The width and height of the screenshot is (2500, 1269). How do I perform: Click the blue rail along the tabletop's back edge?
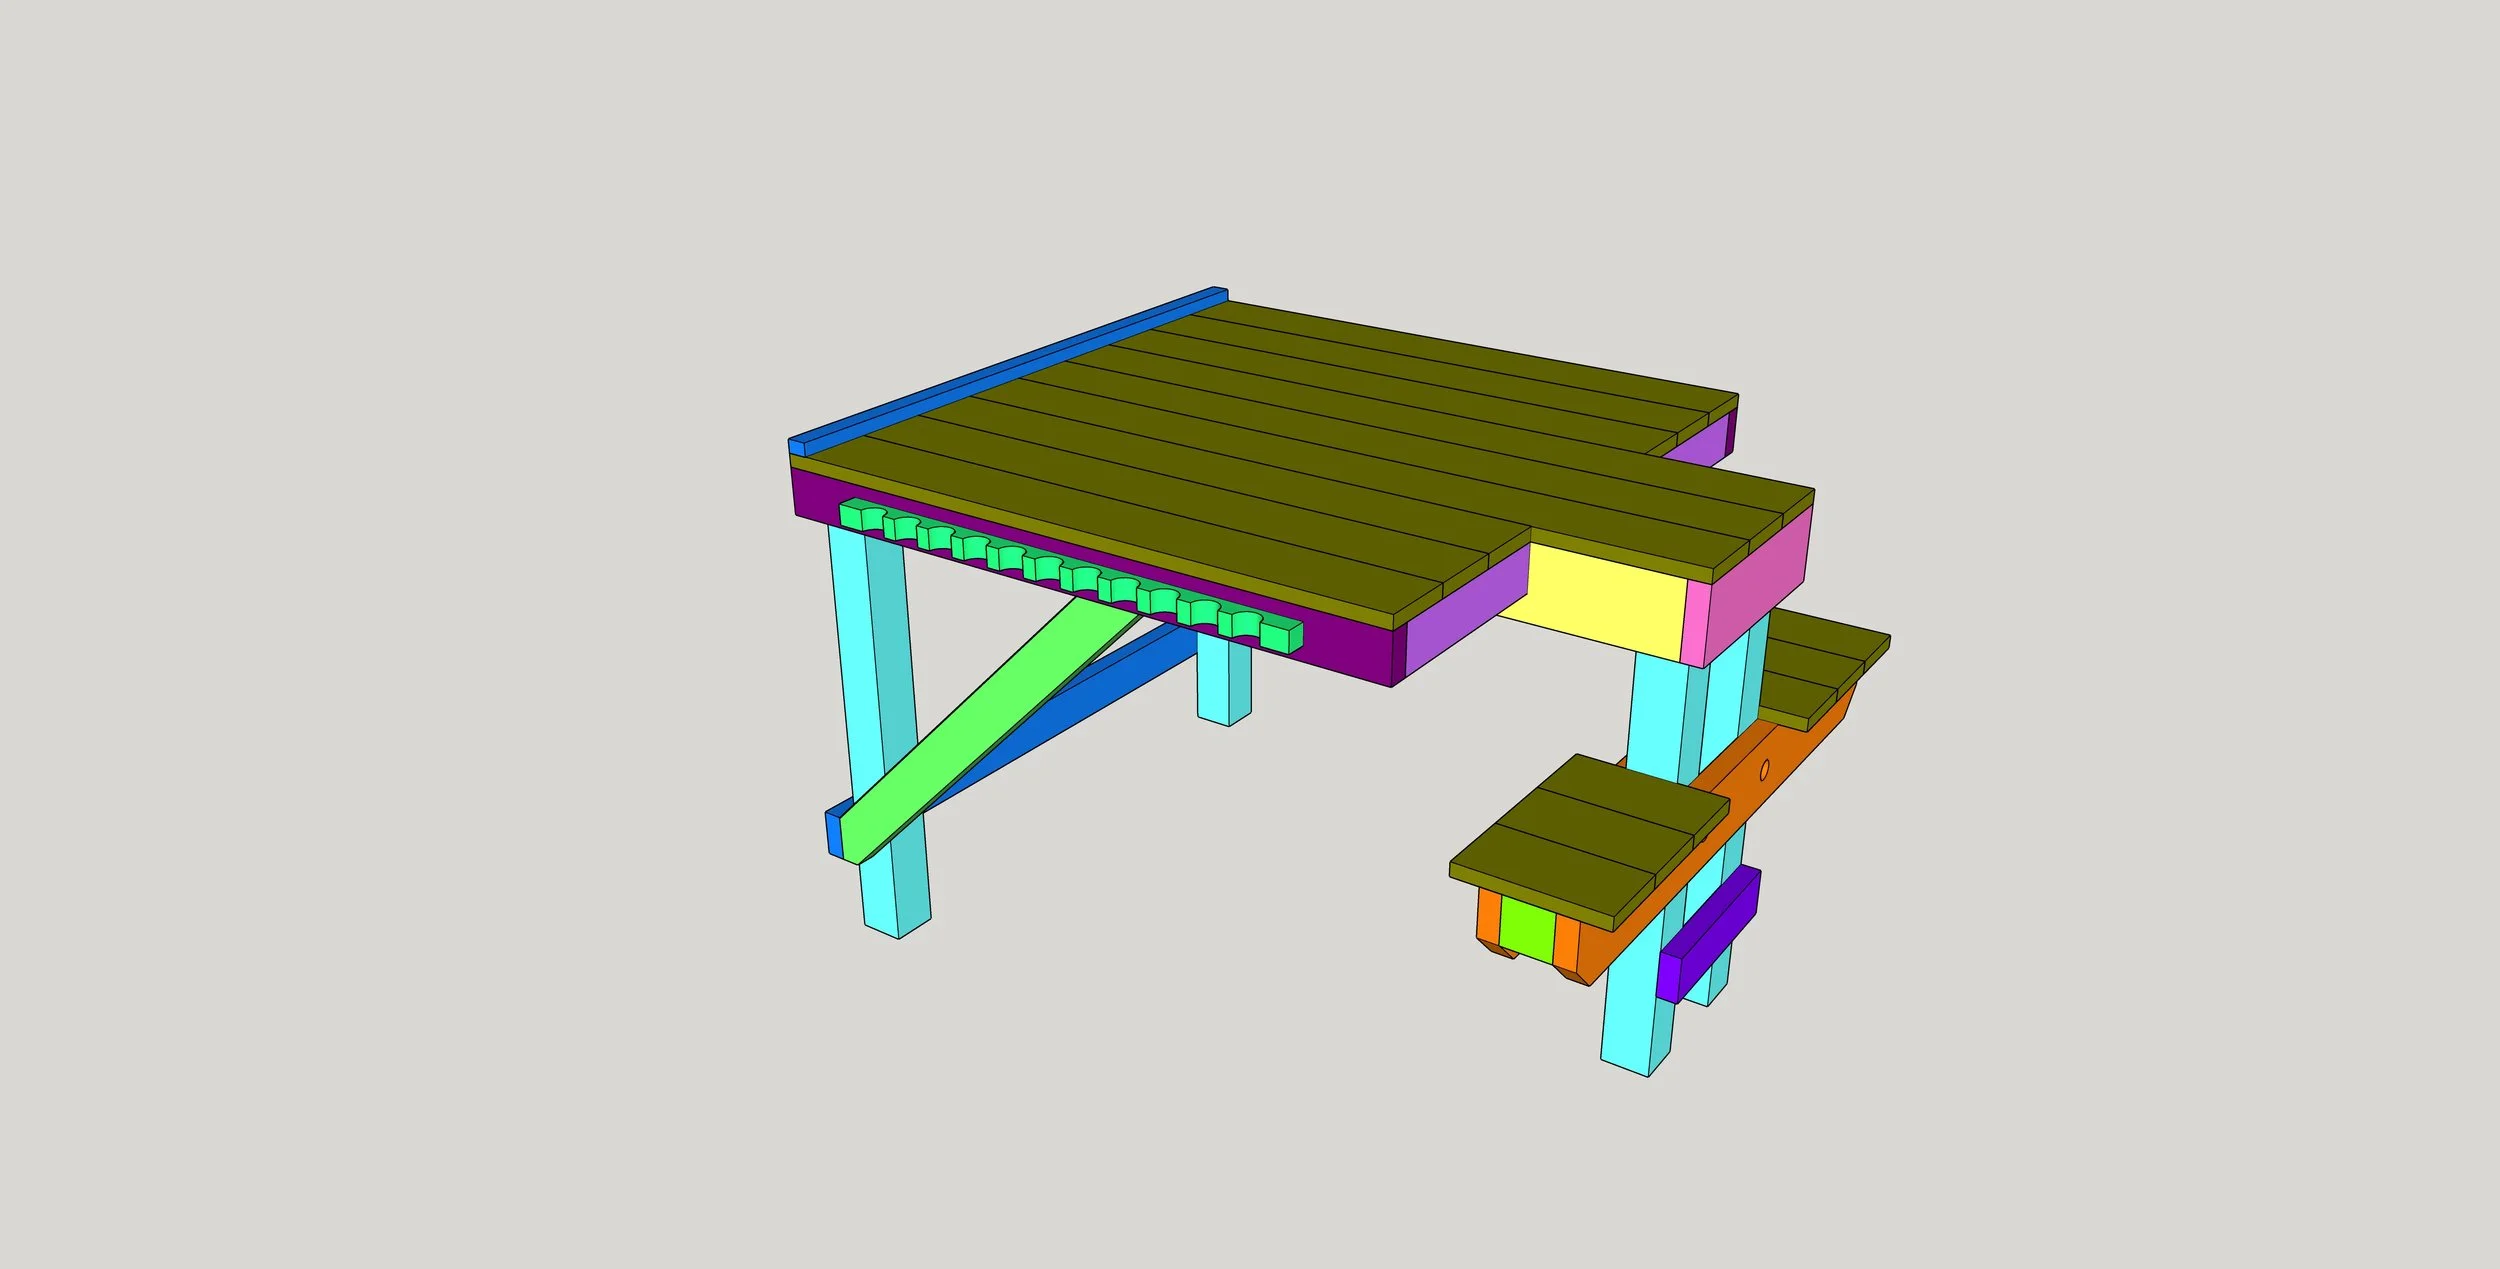point(1000,371)
